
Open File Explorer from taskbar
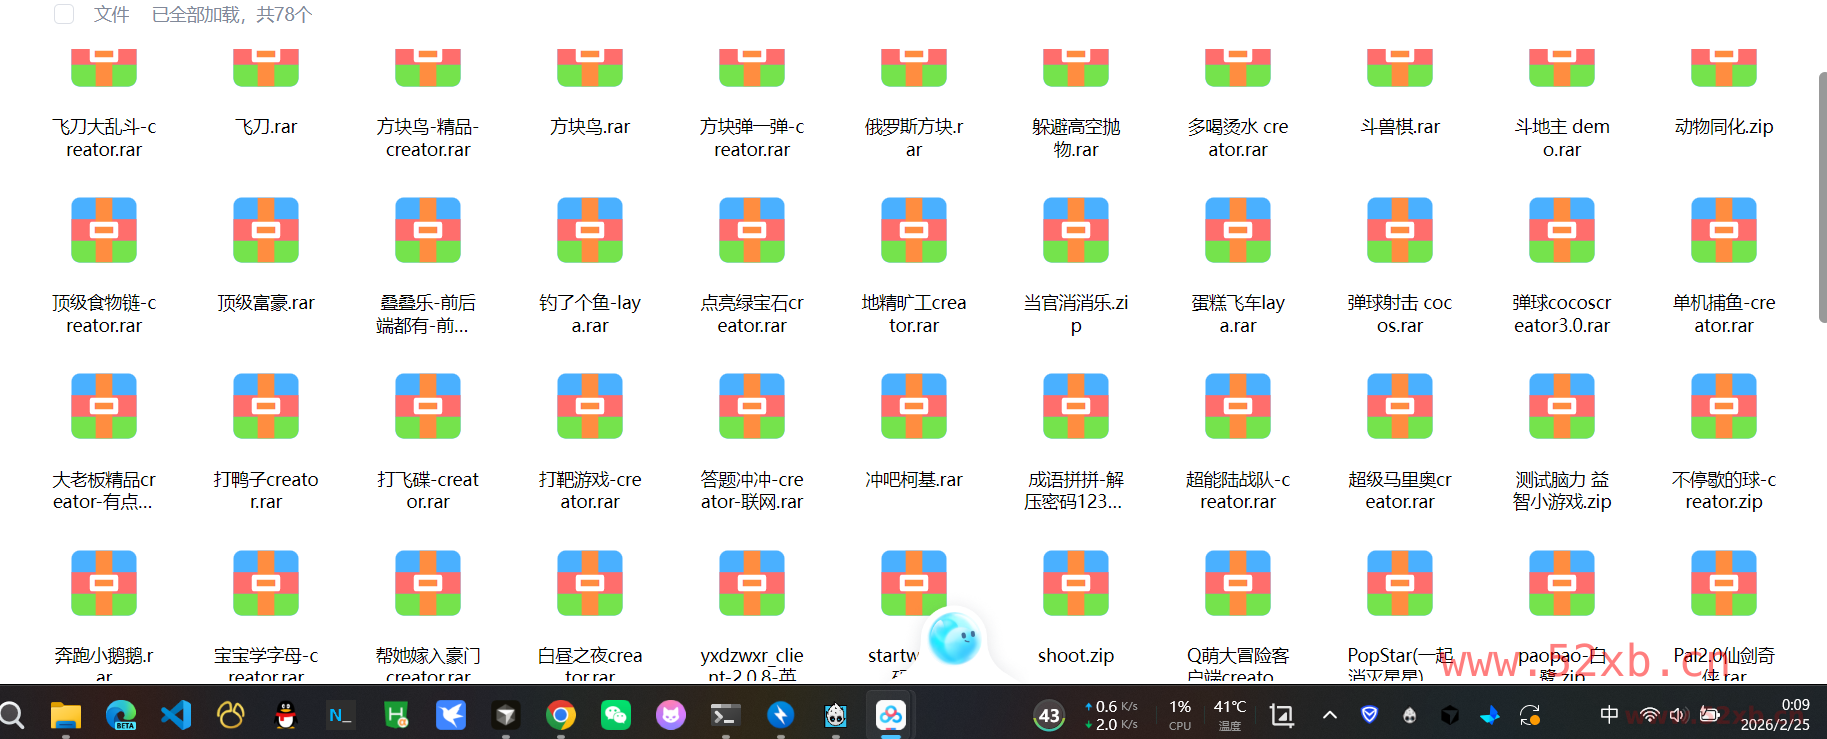66,715
